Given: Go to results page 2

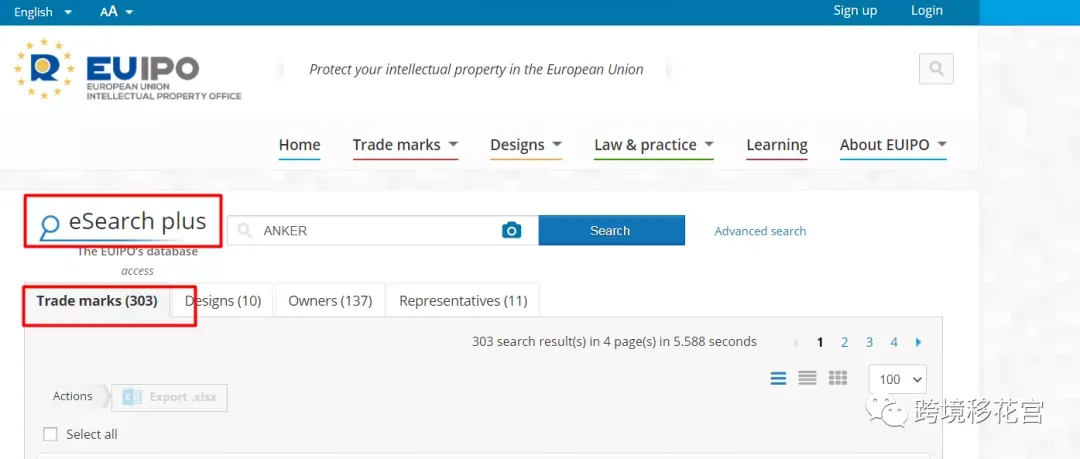Looking at the screenshot, I should pyautogui.click(x=844, y=342).
